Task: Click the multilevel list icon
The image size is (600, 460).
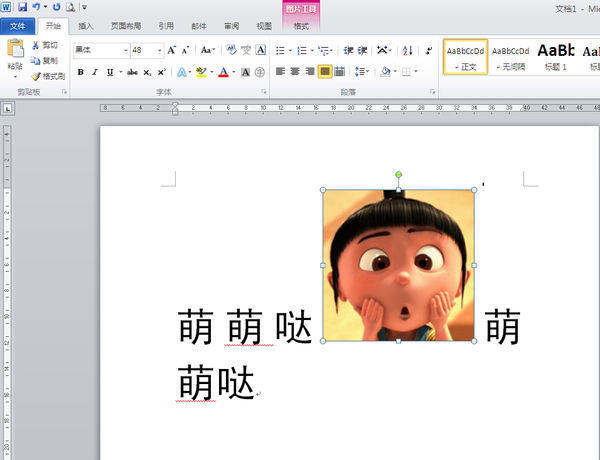Action: coord(324,50)
